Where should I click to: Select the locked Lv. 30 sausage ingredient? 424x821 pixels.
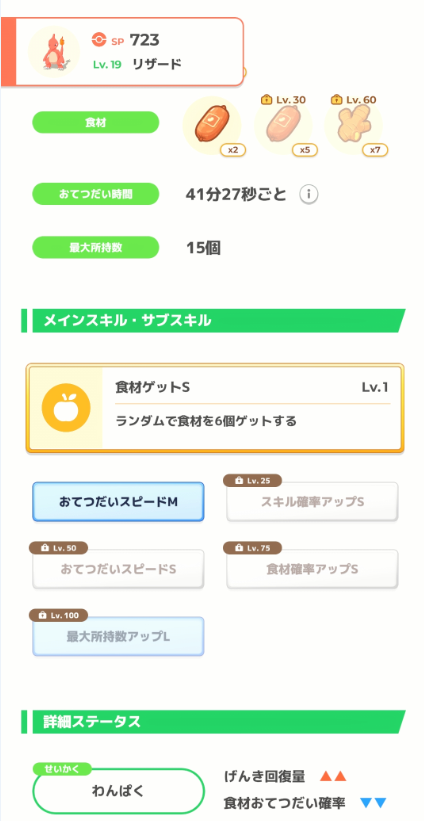click(283, 126)
